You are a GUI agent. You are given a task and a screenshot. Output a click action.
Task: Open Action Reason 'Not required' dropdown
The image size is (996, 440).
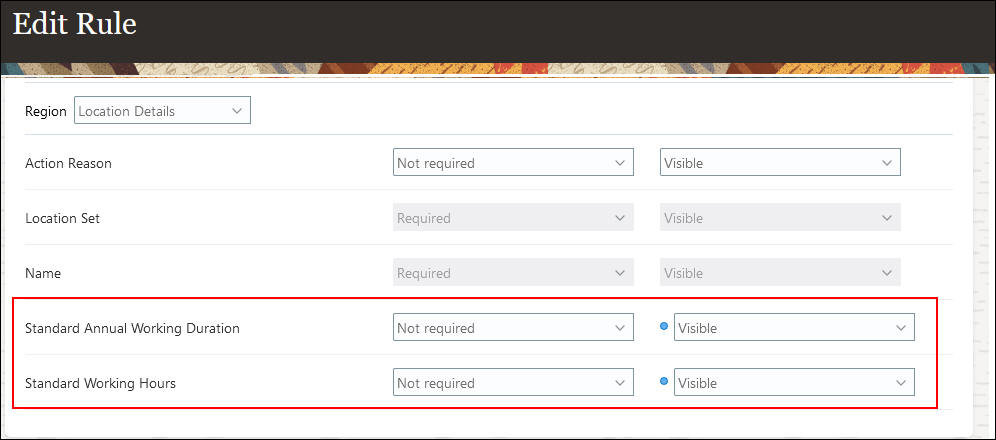[513, 163]
